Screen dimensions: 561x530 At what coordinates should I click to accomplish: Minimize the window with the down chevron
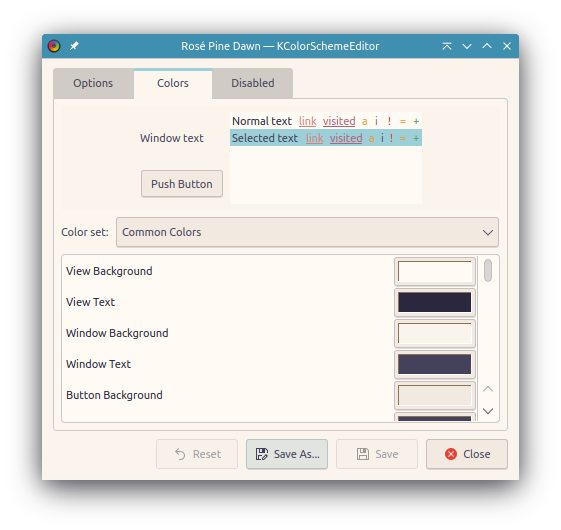click(467, 46)
